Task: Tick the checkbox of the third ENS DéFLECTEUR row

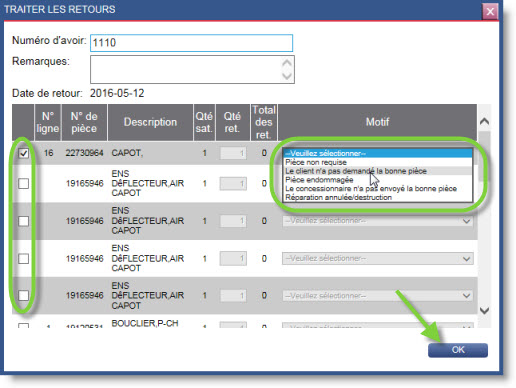Action: tap(23, 258)
